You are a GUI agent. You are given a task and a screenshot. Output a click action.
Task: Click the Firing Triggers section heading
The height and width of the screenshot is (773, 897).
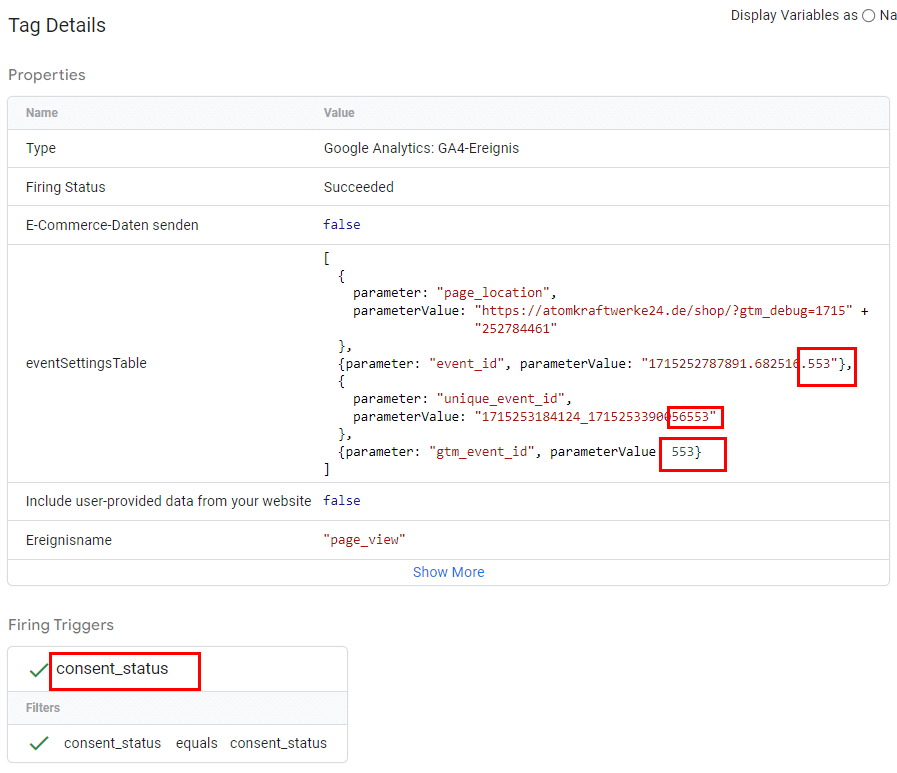coord(61,625)
